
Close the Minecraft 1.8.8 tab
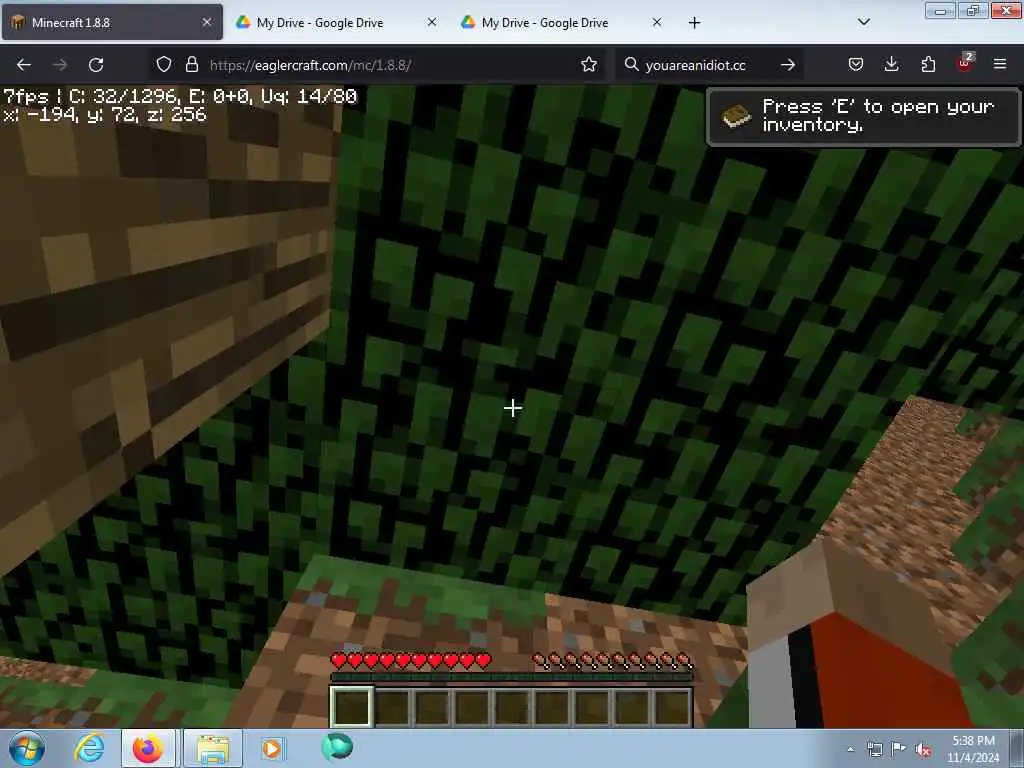coord(206,22)
